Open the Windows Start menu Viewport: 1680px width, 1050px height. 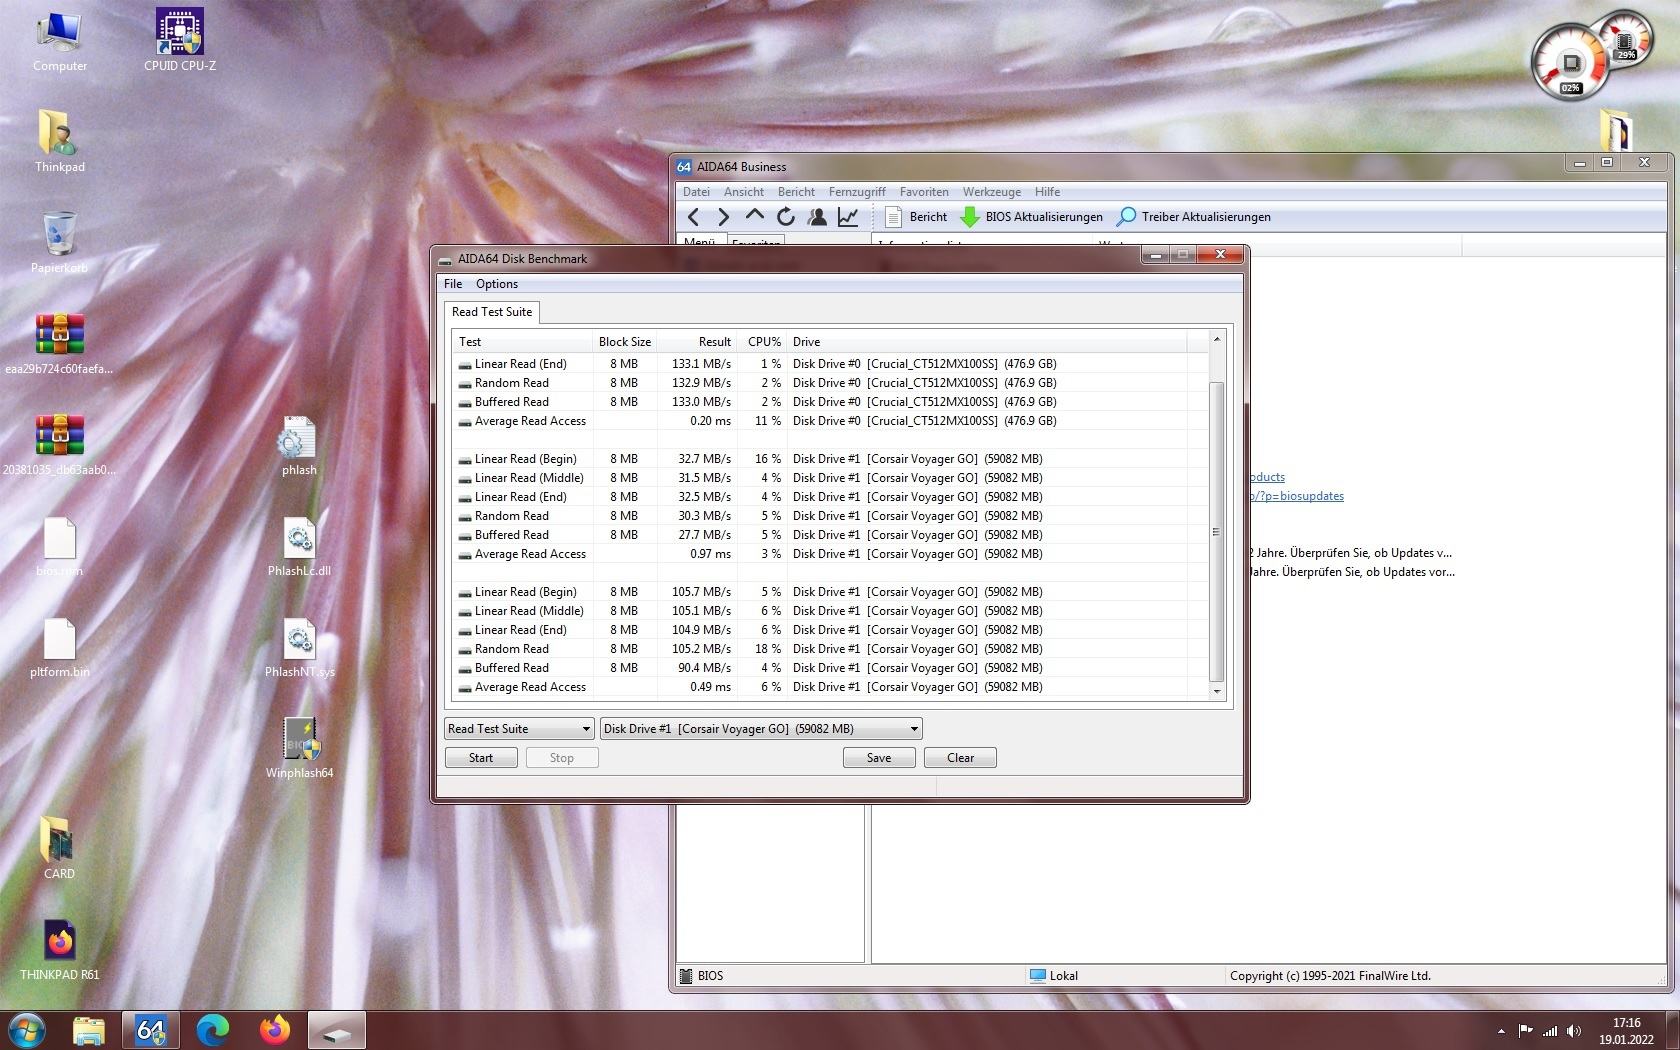27,1030
